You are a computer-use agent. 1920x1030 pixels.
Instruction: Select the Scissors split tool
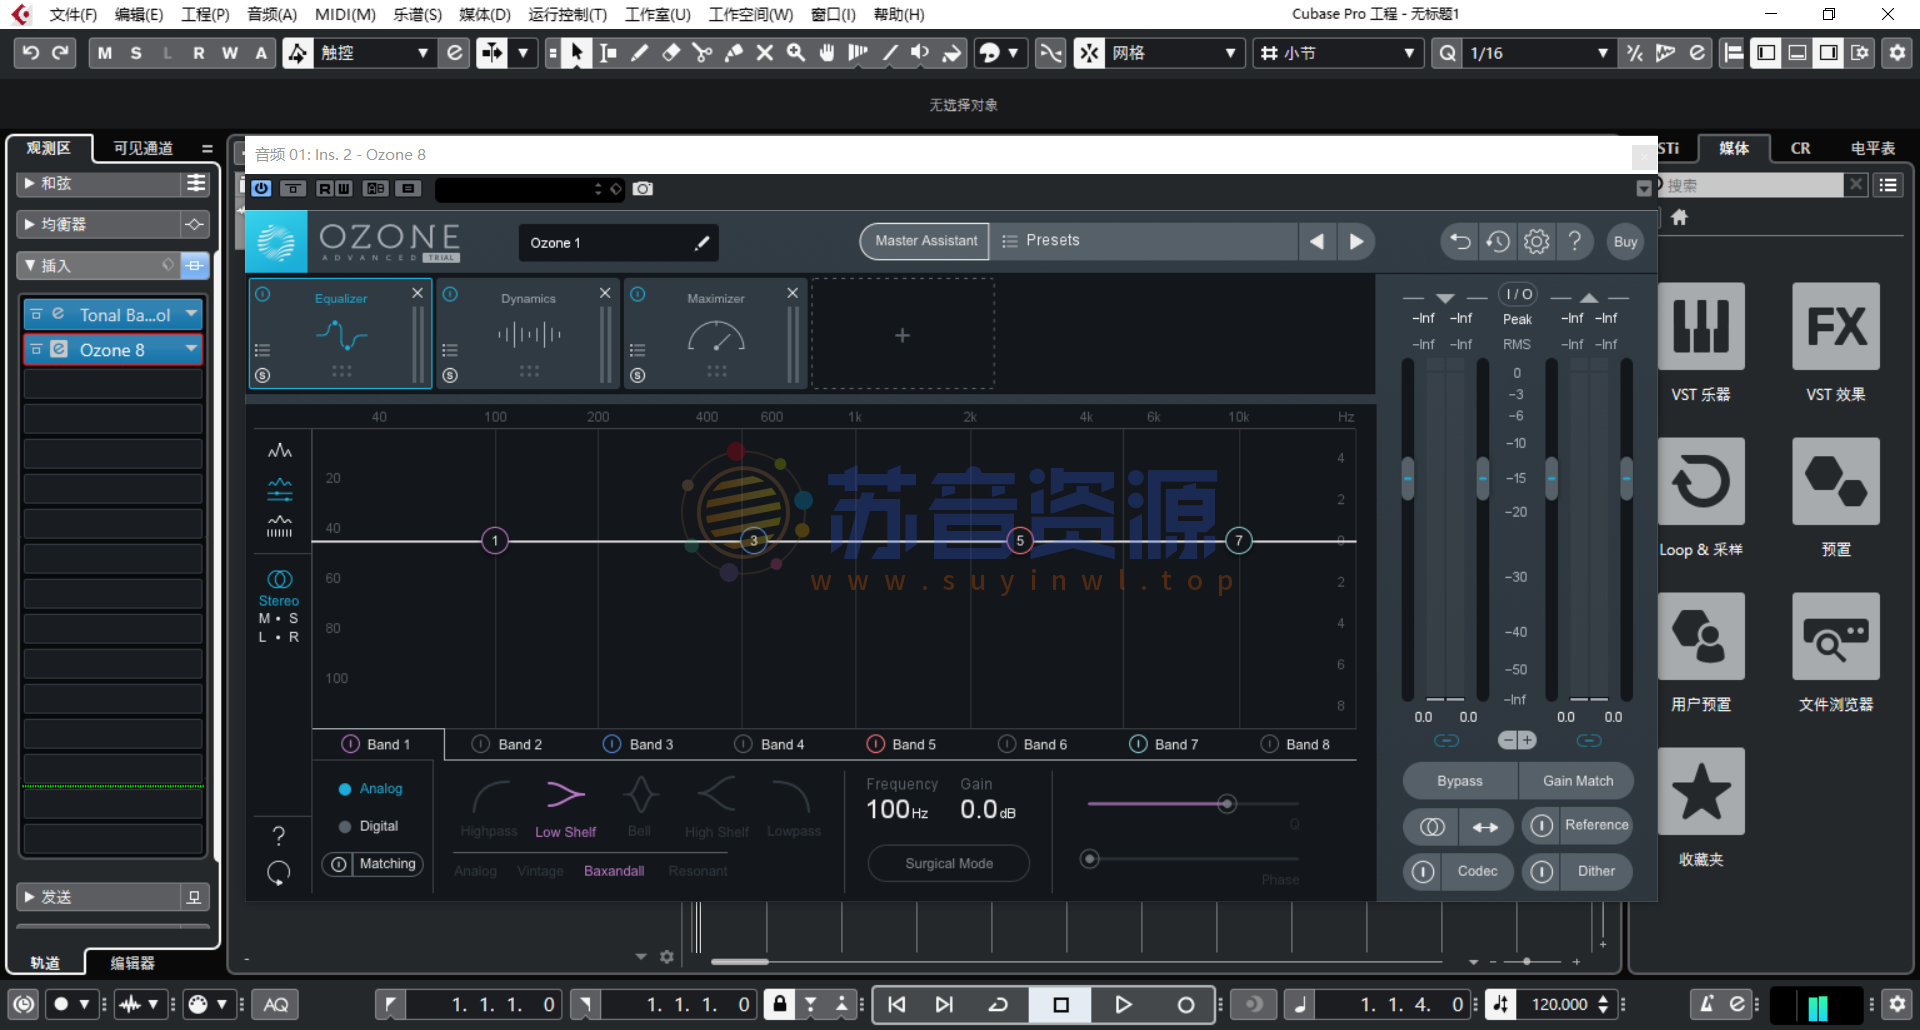pyautogui.click(x=702, y=53)
